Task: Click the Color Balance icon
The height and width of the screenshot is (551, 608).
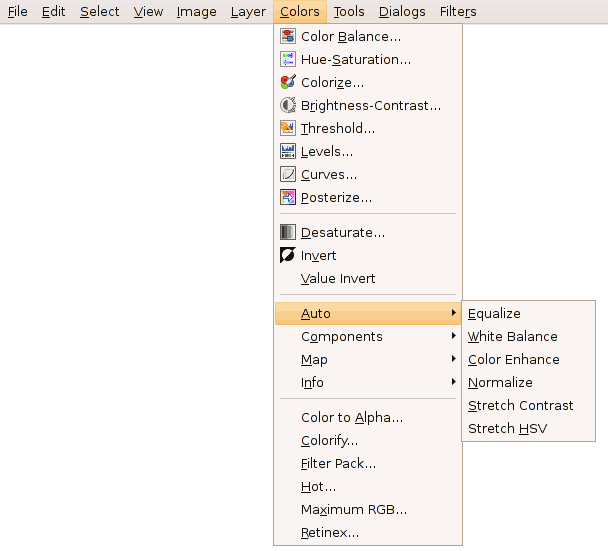Action: [288, 36]
